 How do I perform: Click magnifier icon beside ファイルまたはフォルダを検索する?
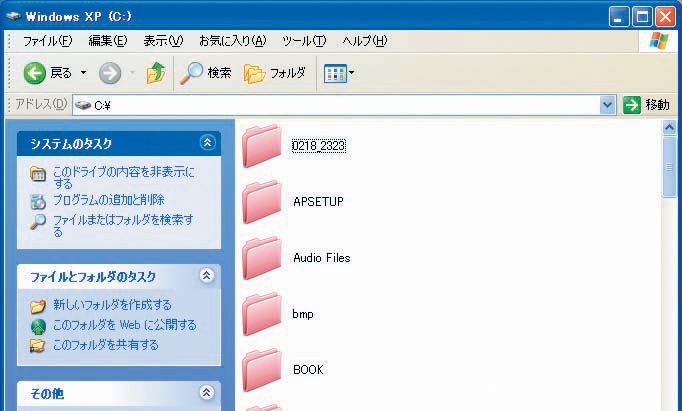(38, 222)
